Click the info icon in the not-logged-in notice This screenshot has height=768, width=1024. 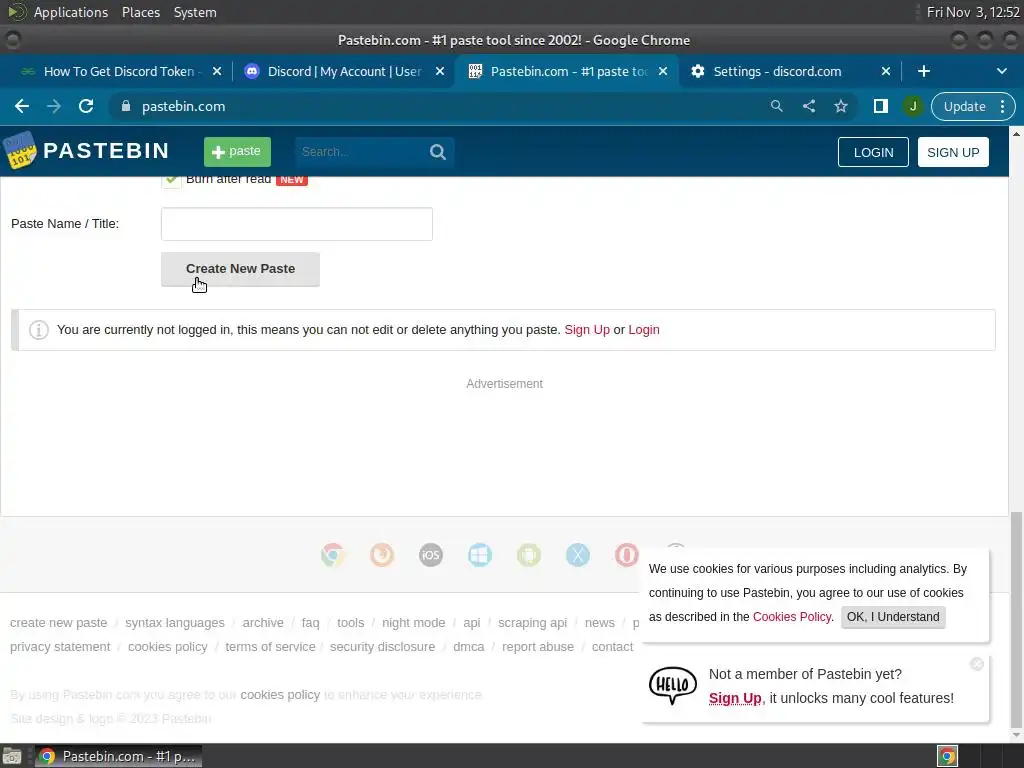click(x=39, y=330)
